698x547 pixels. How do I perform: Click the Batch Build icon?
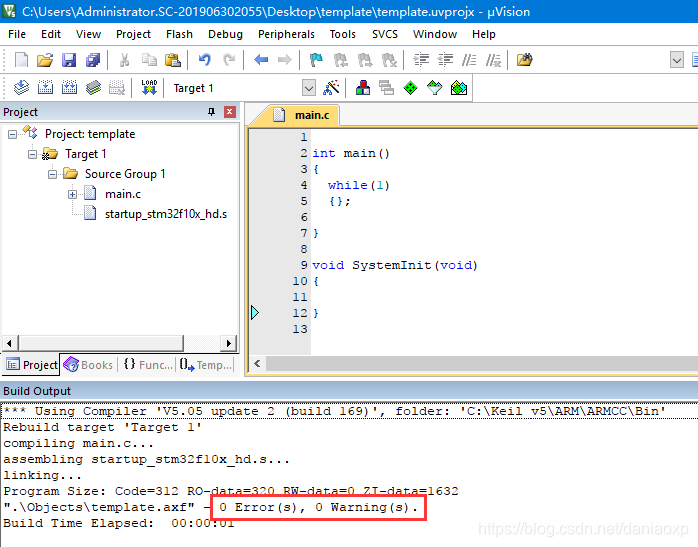click(93, 88)
